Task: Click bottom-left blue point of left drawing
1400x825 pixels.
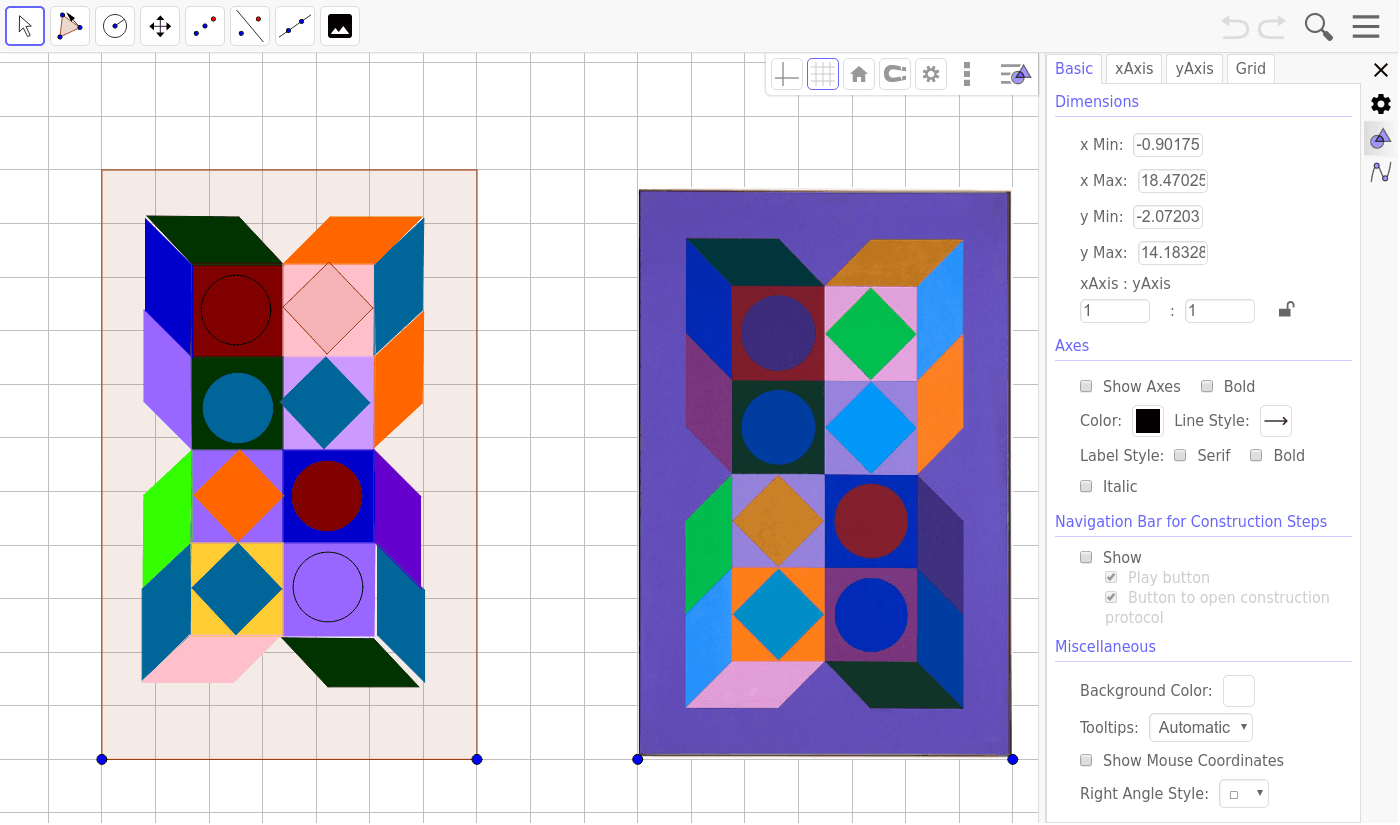Action: pos(102,760)
